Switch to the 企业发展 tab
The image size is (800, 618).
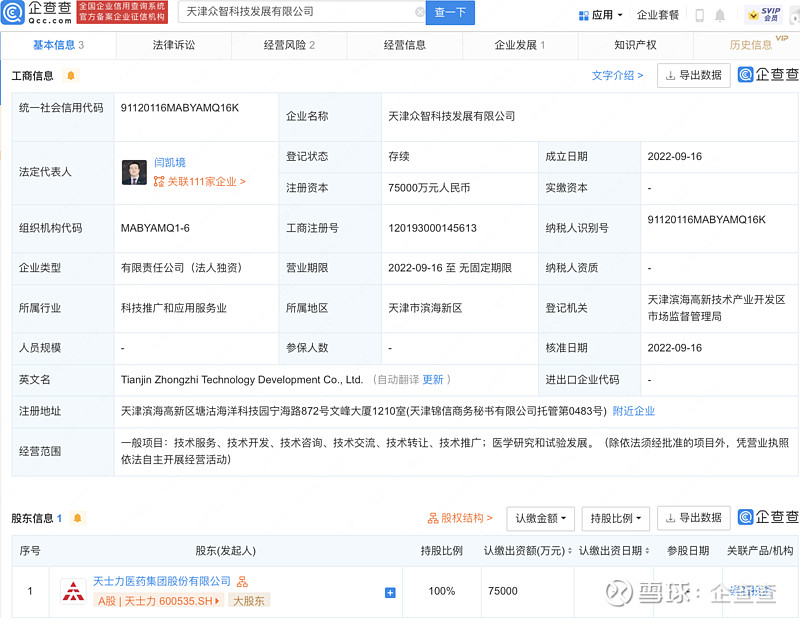520,45
